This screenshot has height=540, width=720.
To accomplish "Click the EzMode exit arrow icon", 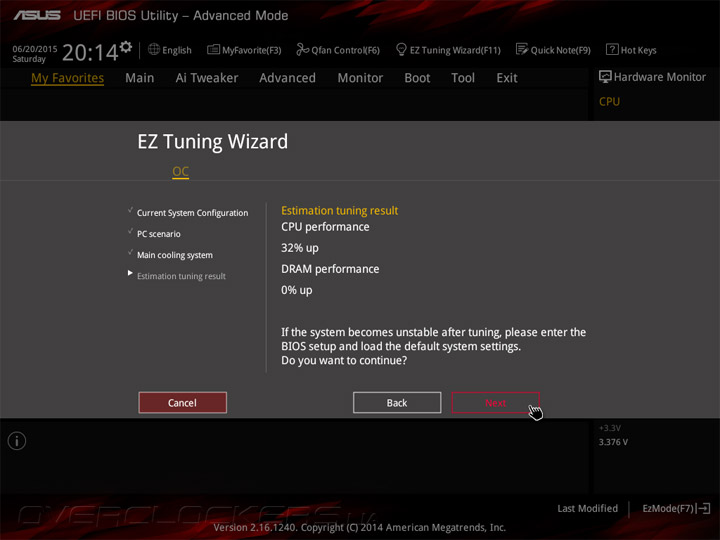I will 704,508.
